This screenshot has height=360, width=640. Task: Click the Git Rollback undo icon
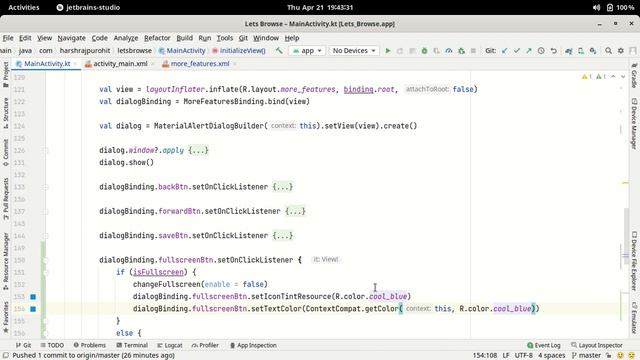coord(553,51)
